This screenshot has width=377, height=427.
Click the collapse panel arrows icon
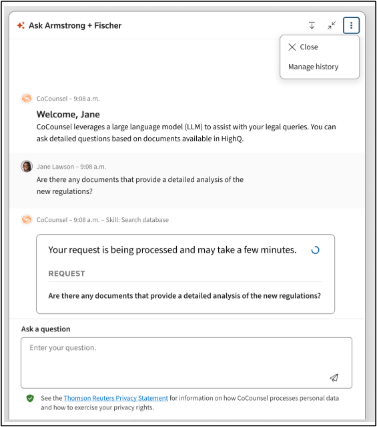pos(332,25)
